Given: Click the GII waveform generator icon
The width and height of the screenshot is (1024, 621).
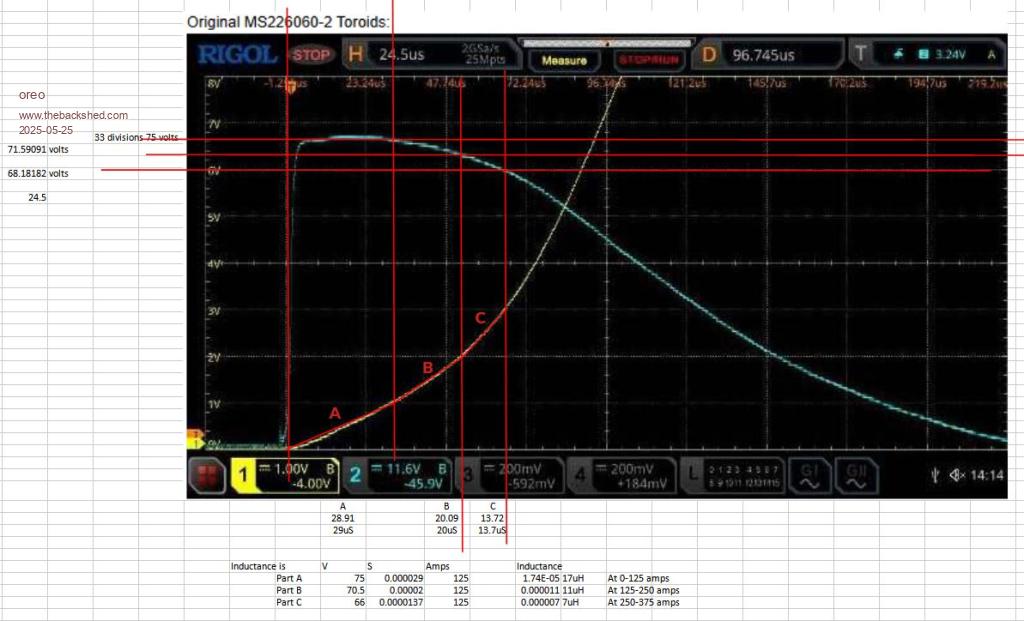Looking at the screenshot, I should (856, 475).
